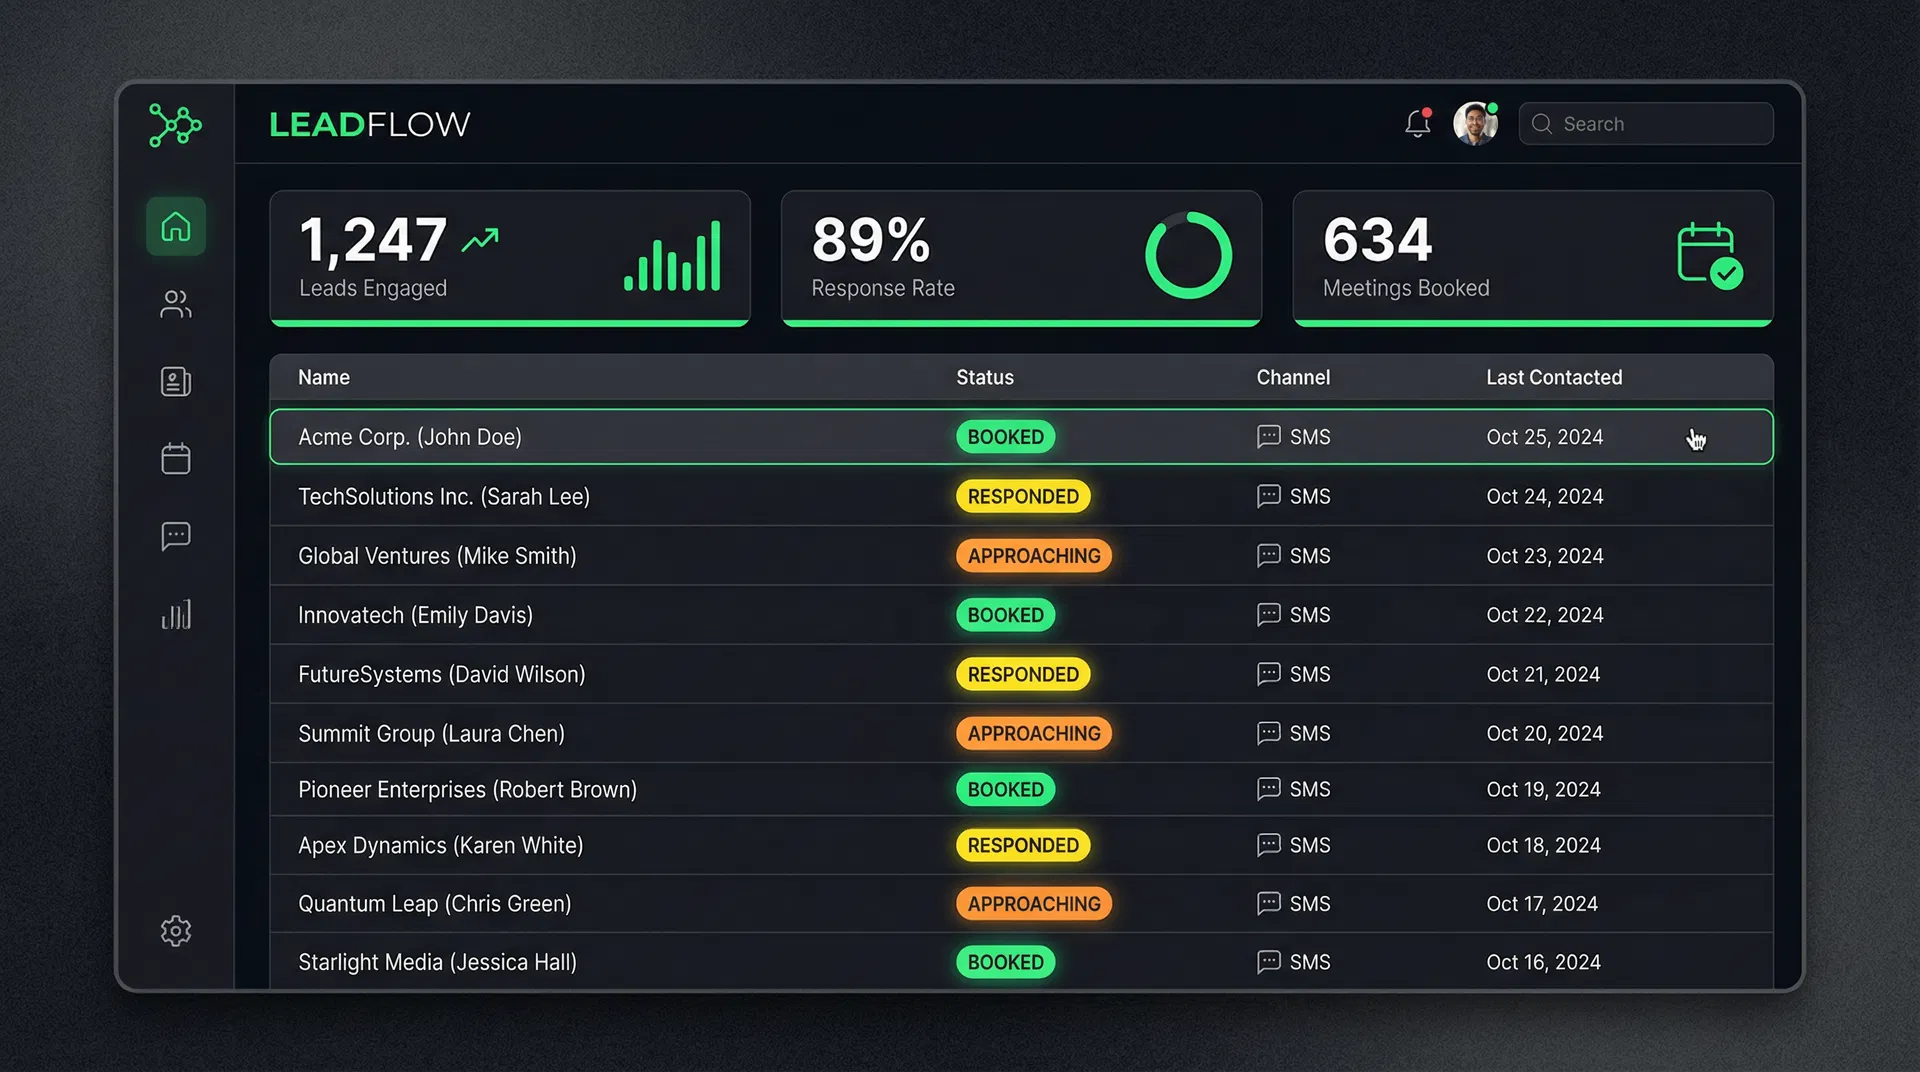Open the Messages sidebar icon
1920x1072 pixels.
pos(176,536)
